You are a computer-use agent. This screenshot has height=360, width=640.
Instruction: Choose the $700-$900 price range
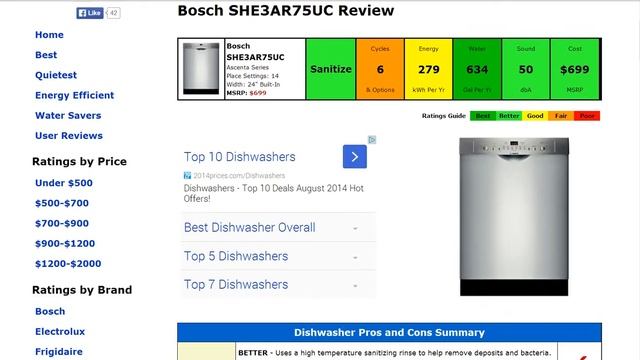click(x=62, y=223)
